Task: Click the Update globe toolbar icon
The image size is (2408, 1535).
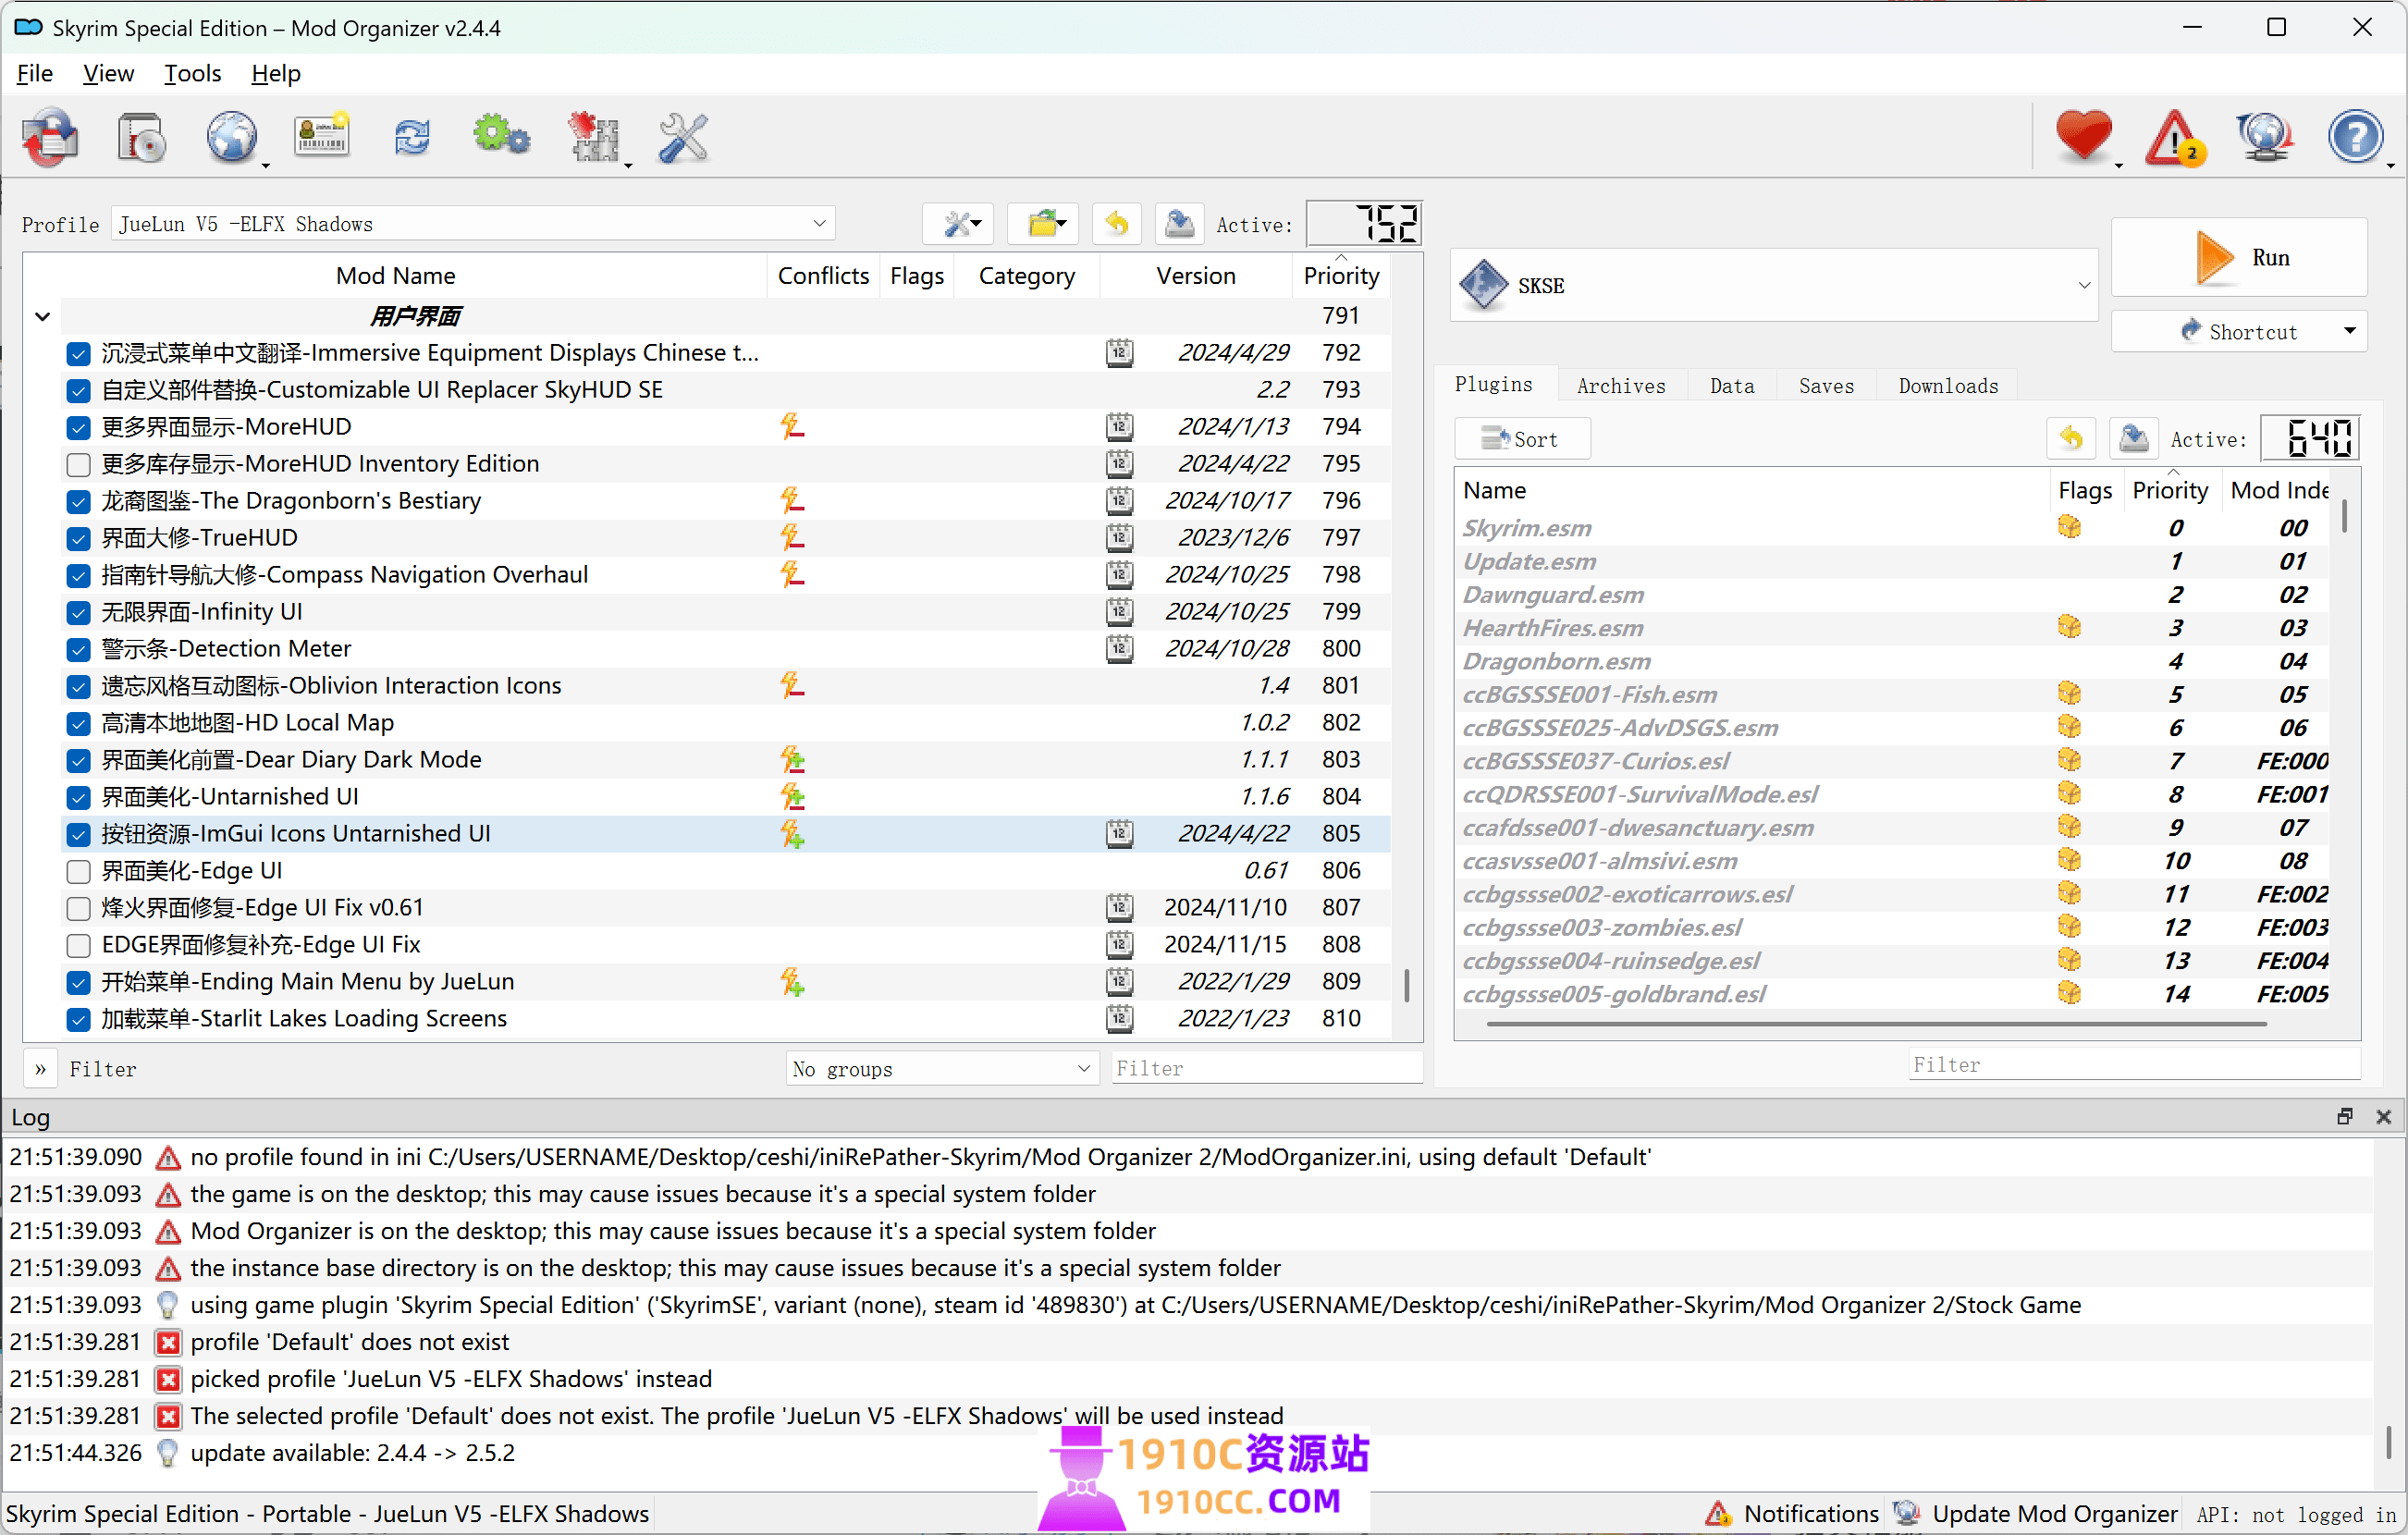Action: tap(2264, 137)
